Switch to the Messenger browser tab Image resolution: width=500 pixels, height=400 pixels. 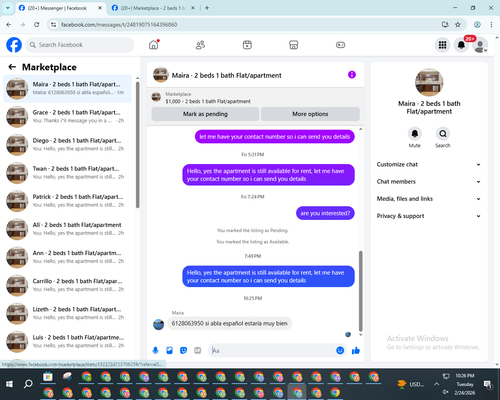(57, 8)
